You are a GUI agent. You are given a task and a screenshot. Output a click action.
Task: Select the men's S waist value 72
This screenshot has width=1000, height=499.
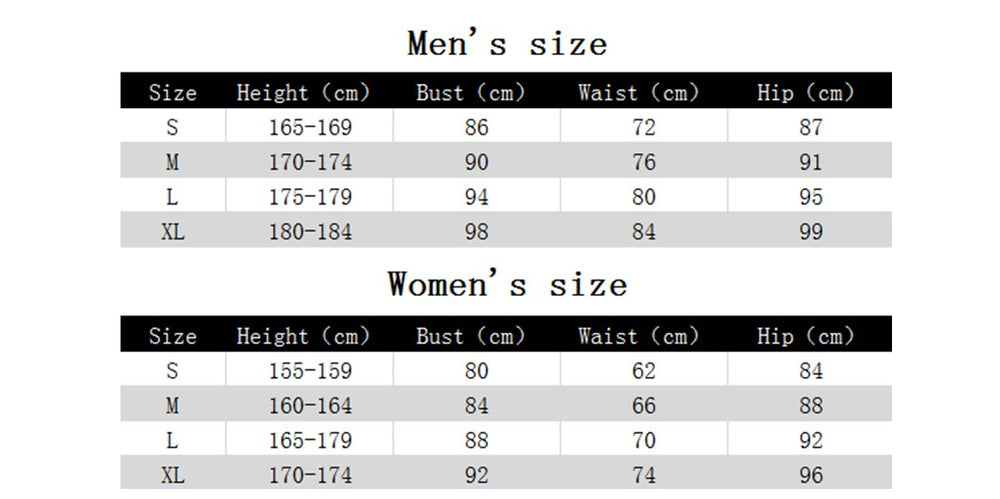pos(644,127)
